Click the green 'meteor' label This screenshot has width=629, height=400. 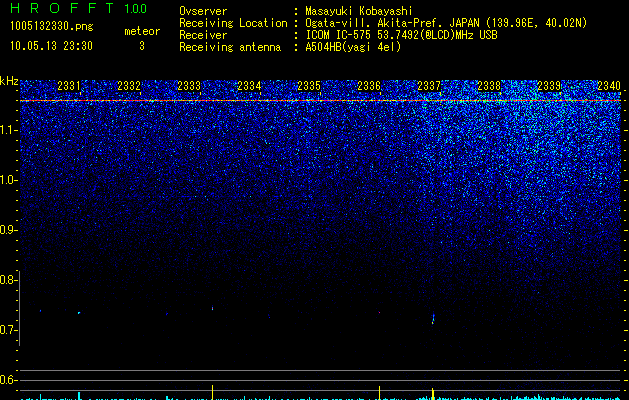point(142,31)
